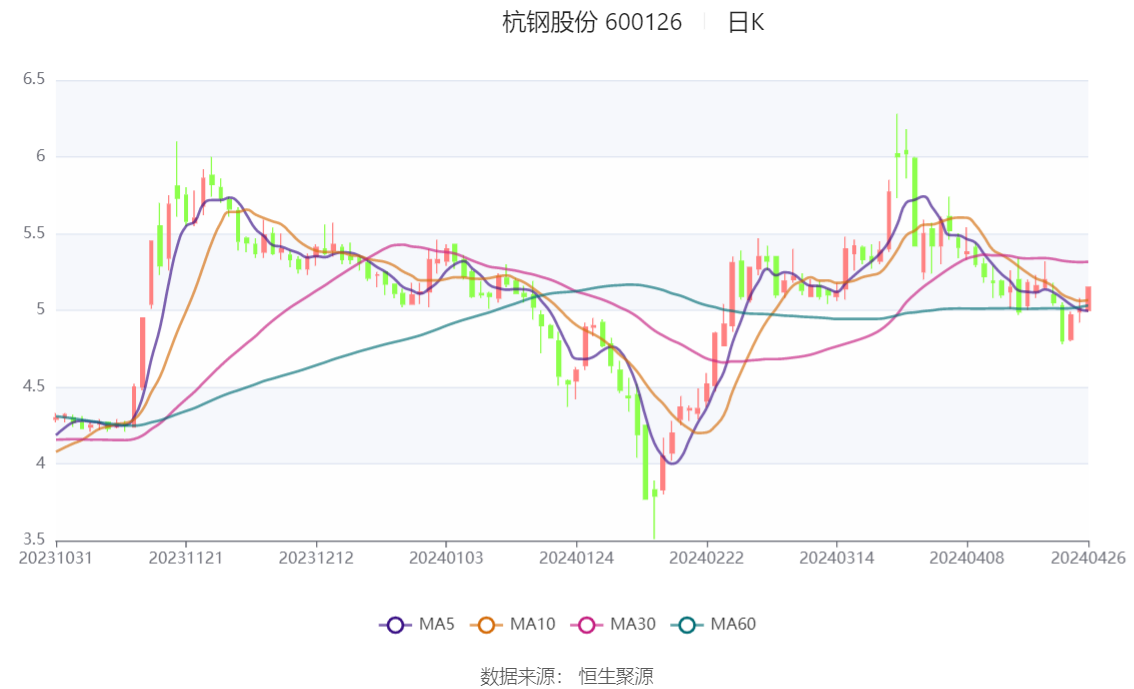Click the tallest green candlestick near 6.3
The image size is (1134, 689).
coord(898,155)
